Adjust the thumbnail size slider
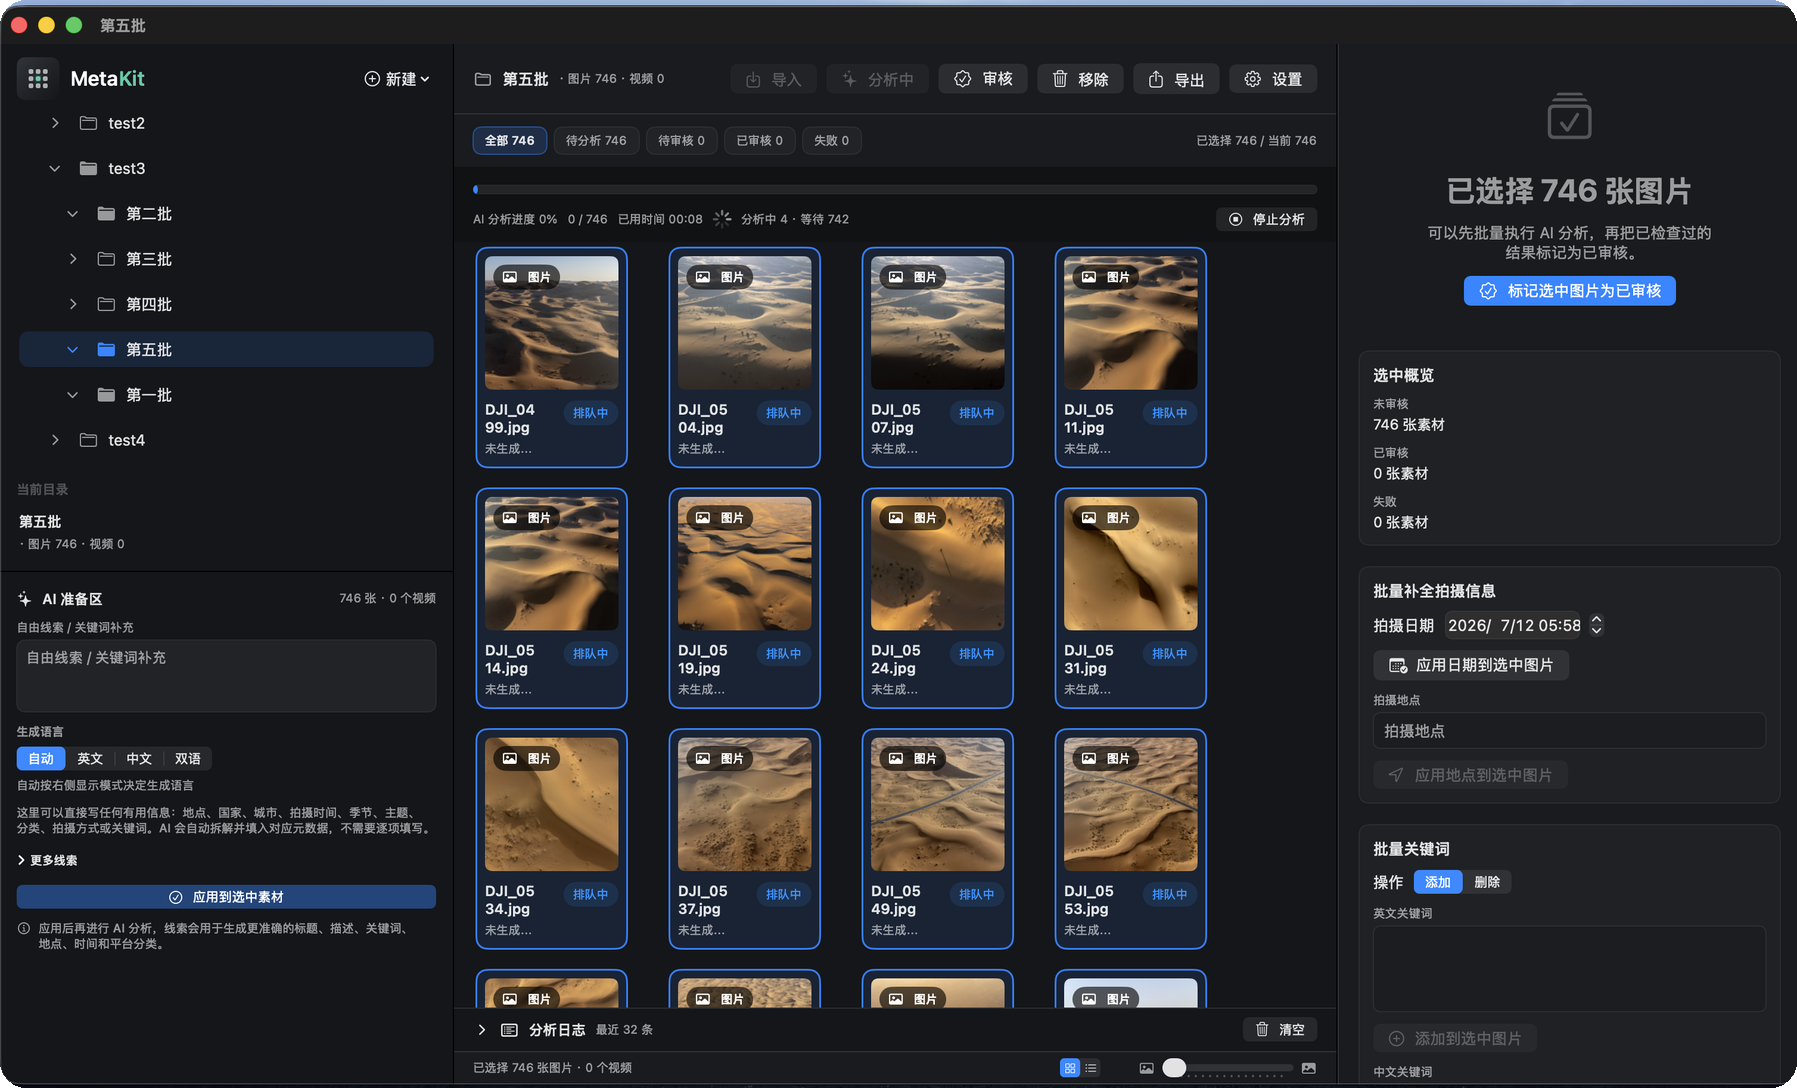1797x1088 pixels. click(1228, 1068)
